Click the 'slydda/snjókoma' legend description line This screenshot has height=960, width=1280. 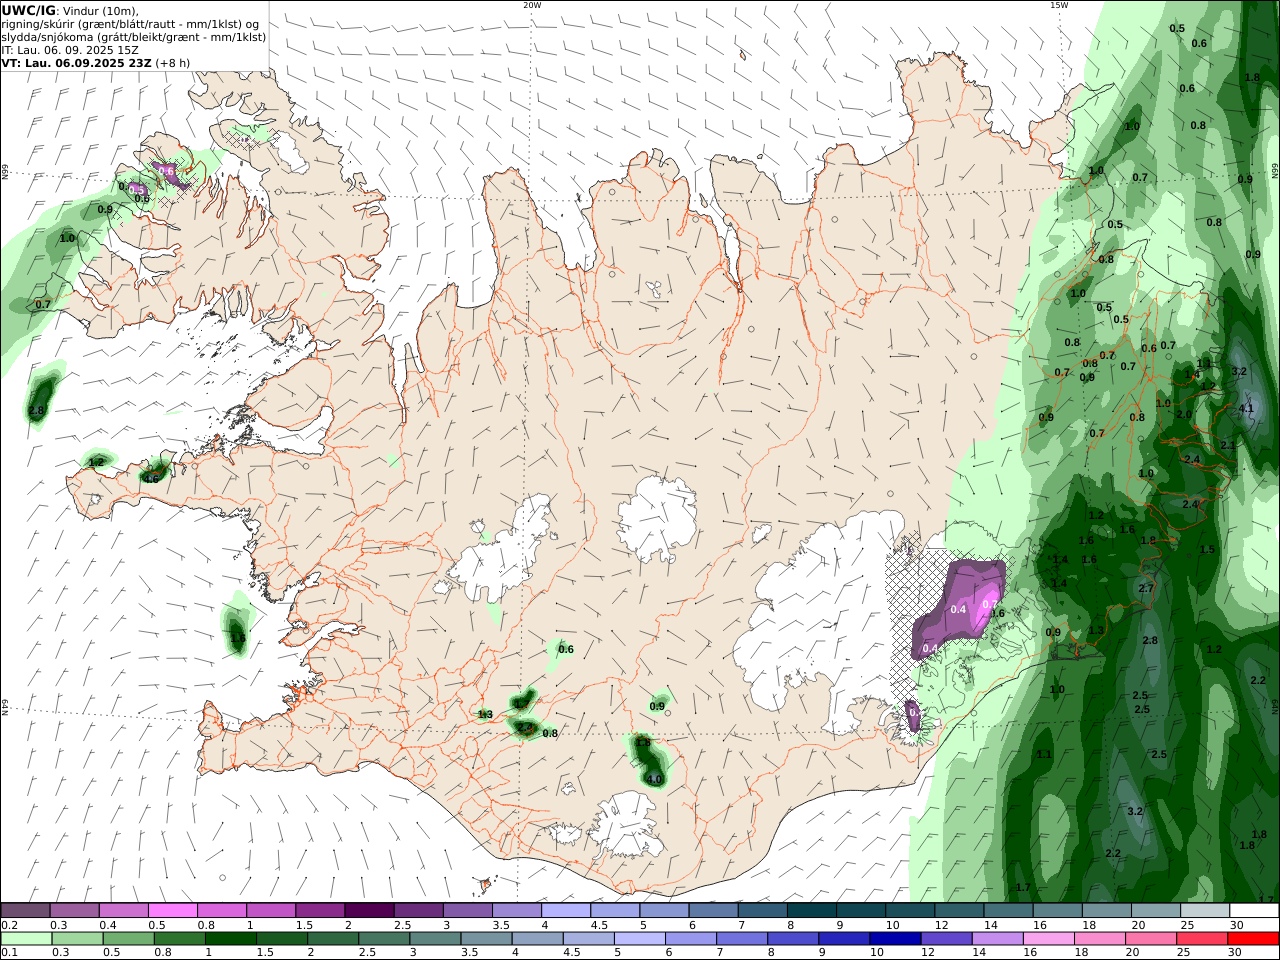pyautogui.click(x=134, y=37)
